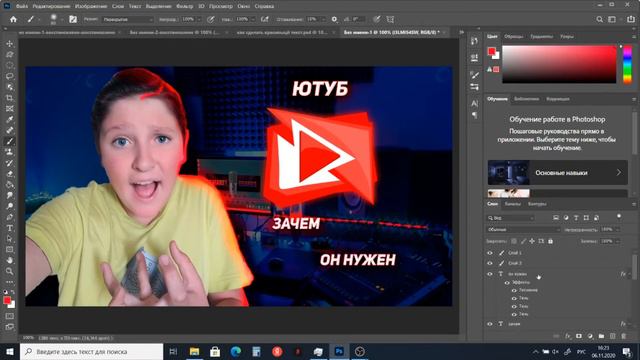Select the Zoom tool in the toolbar
Screen dimensions: 640x360
click(x=9, y=271)
